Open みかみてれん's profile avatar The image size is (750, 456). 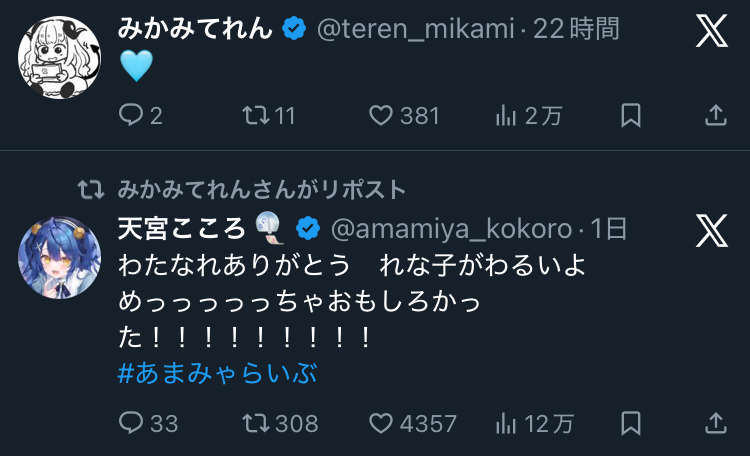(x=59, y=58)
